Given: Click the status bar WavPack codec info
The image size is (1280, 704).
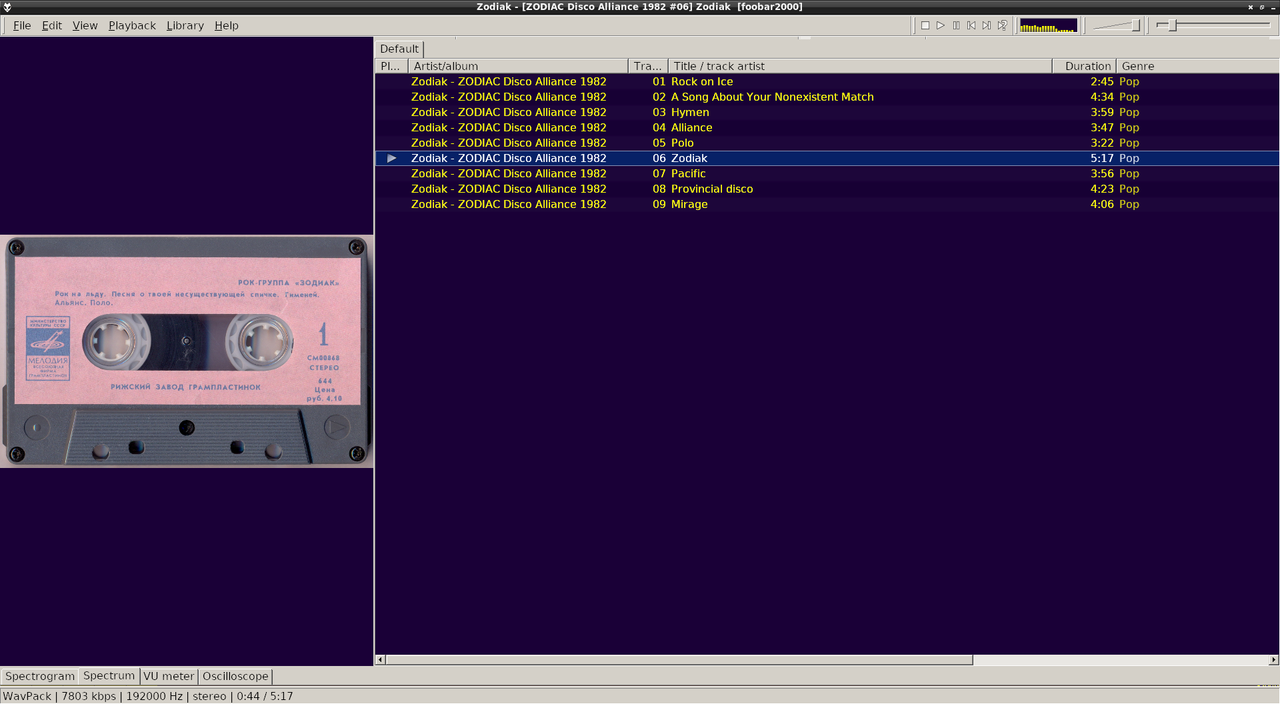Looking at the screenshot, I should coord(27,696).
